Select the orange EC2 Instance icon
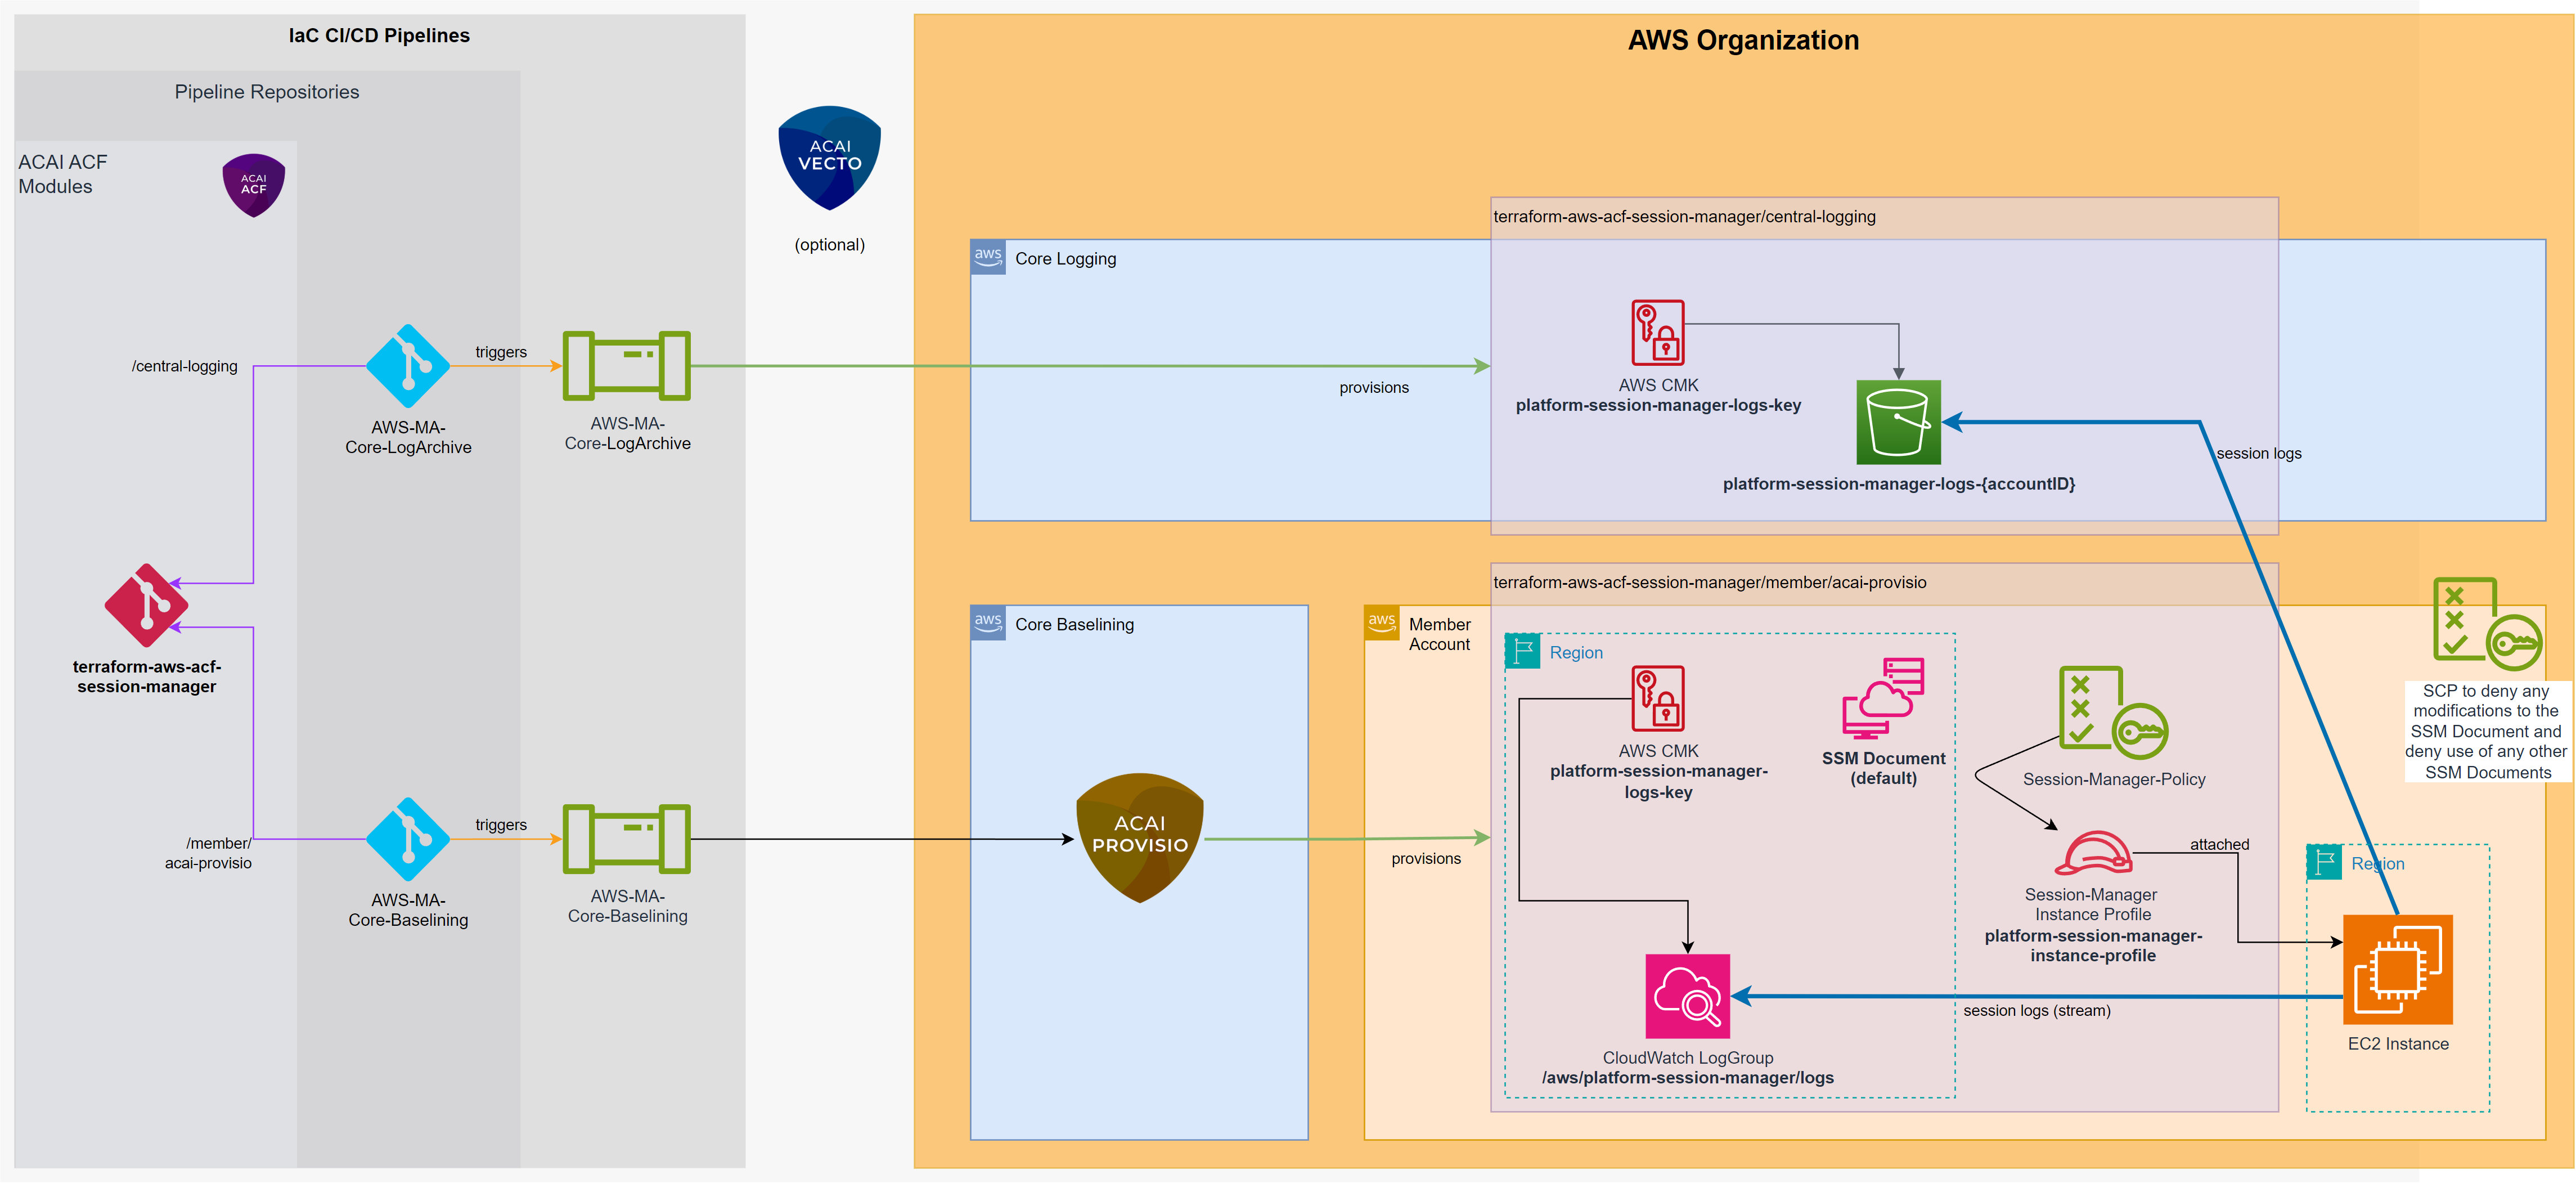 (2397, 969)
